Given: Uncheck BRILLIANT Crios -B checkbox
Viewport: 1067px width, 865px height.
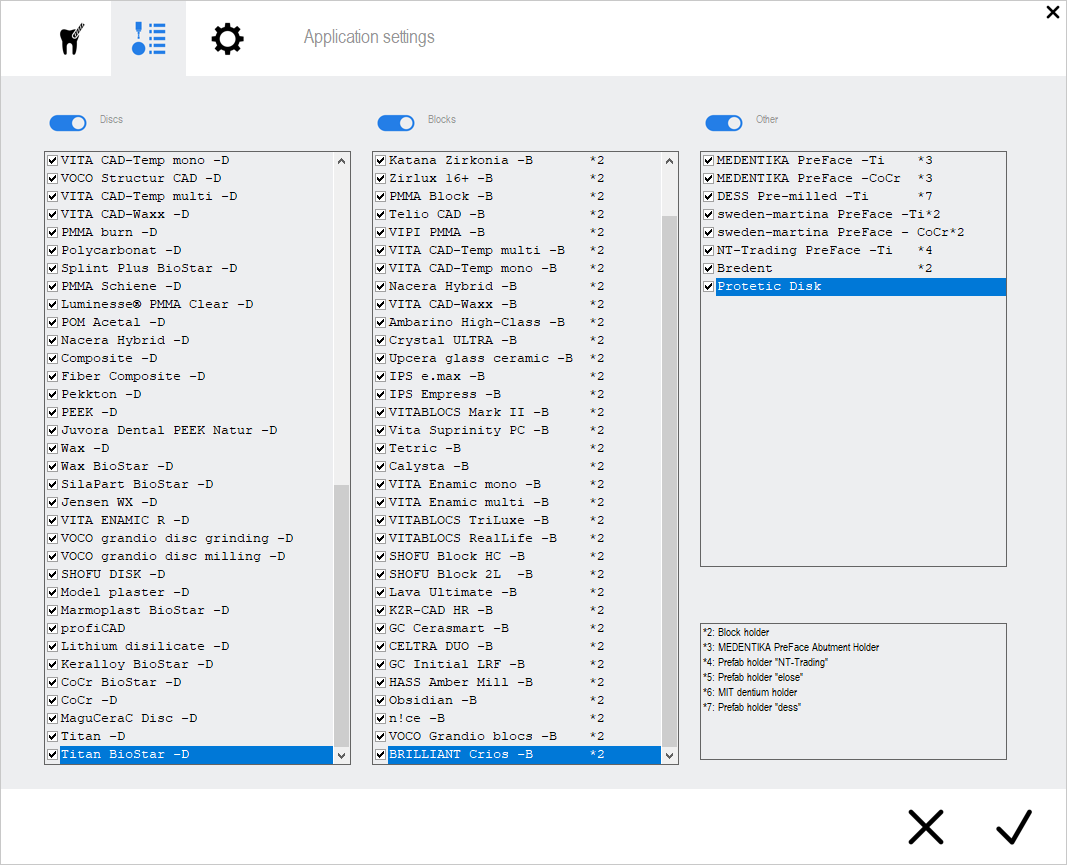Looking at the screenshot, I should tap(380, 754).
